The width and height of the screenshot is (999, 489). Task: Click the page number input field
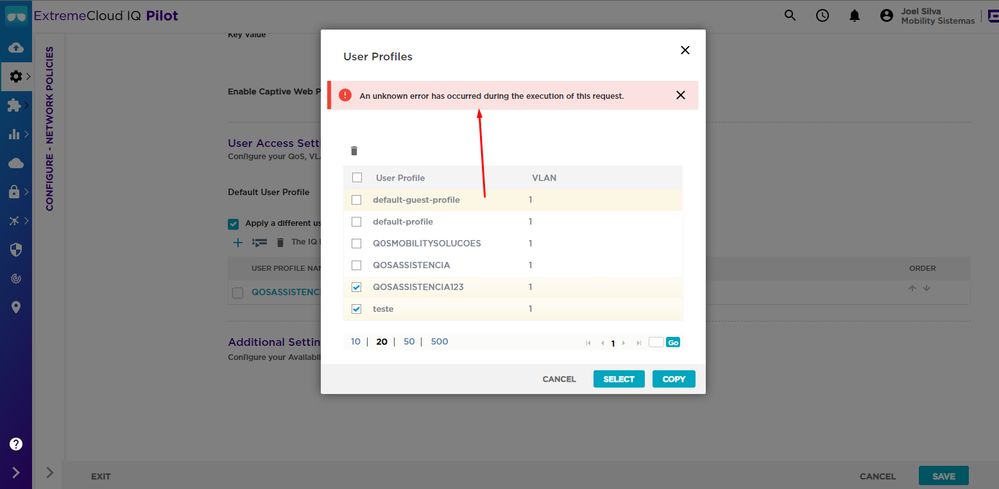pos(655,342)
